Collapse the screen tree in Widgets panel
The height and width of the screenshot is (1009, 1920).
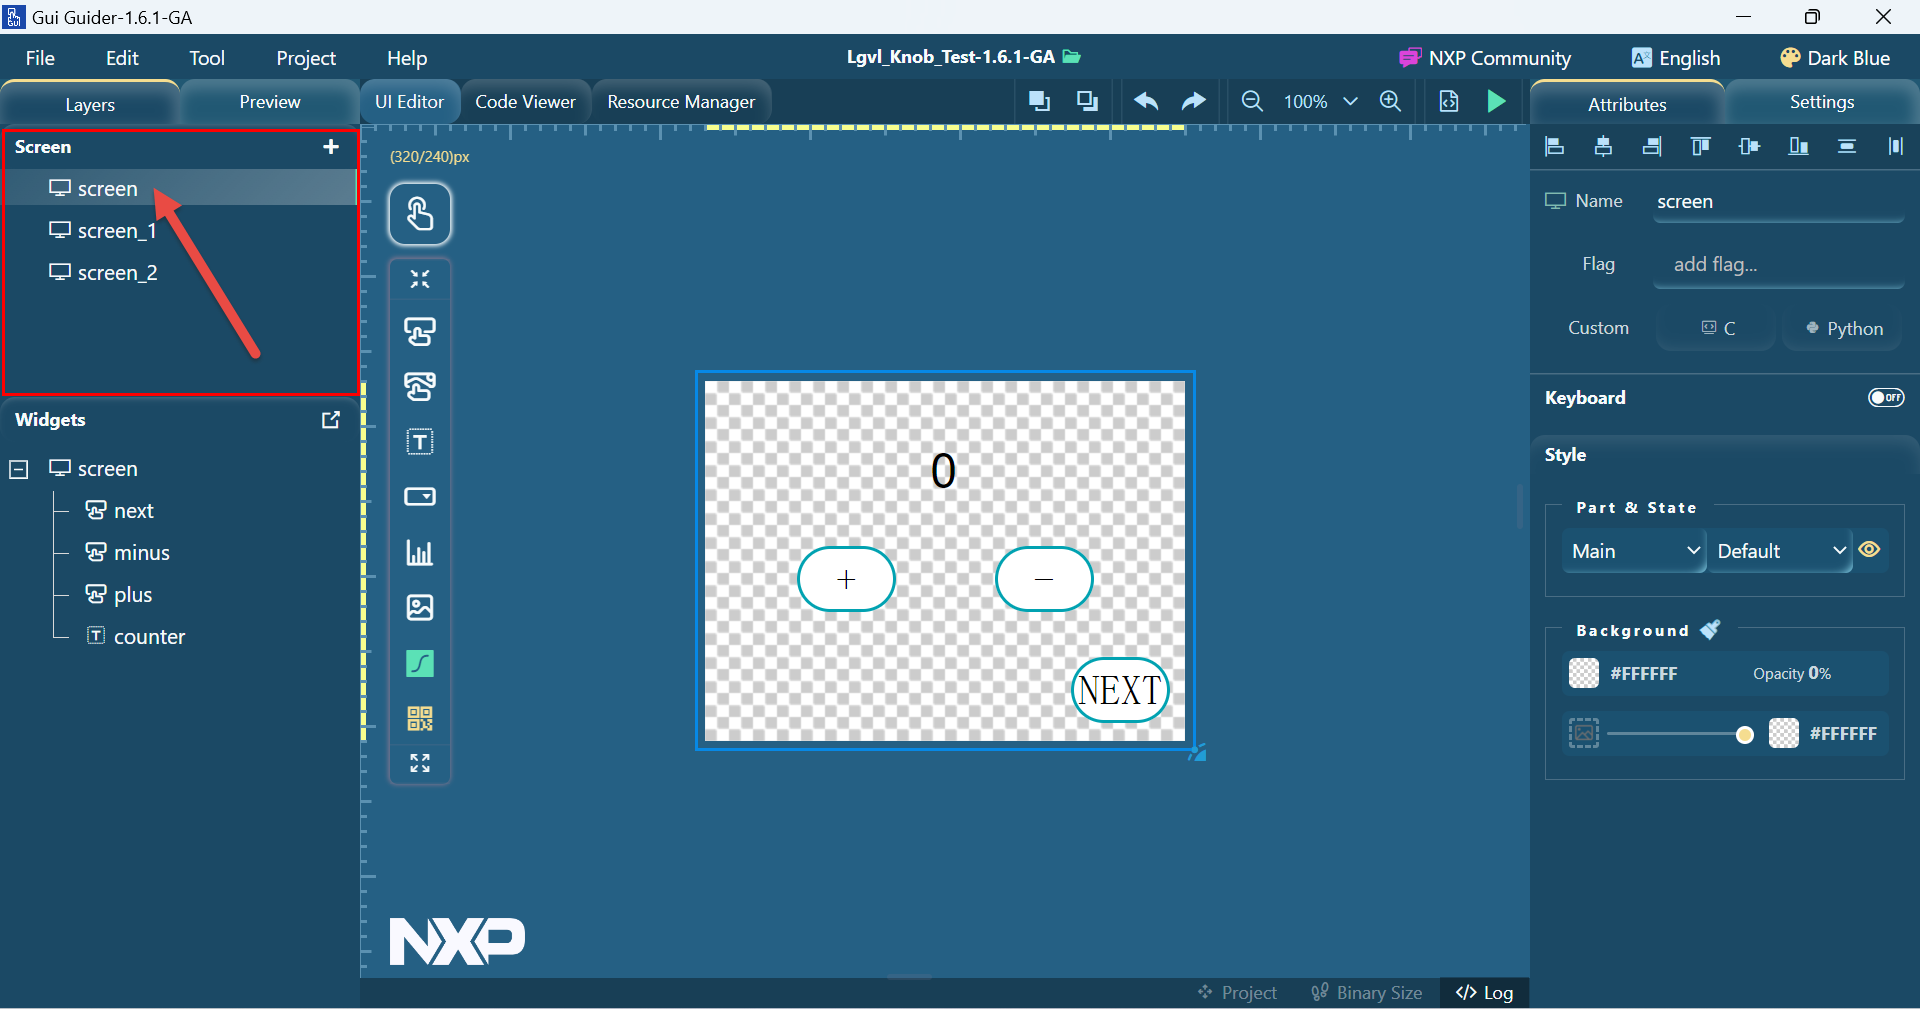click(18, 468)
